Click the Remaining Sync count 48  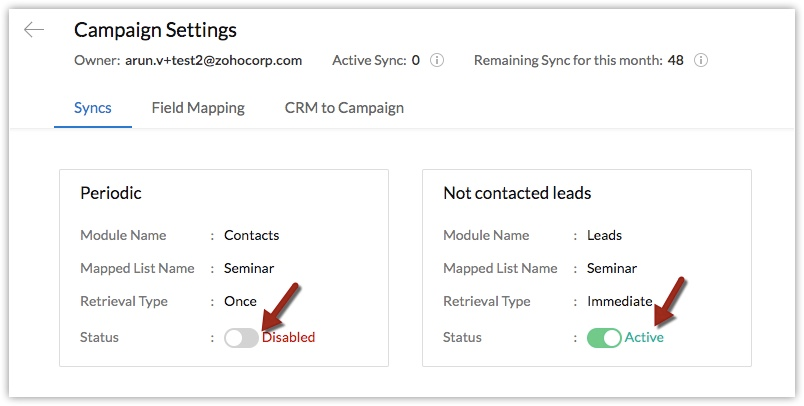(x=676, y=60)
